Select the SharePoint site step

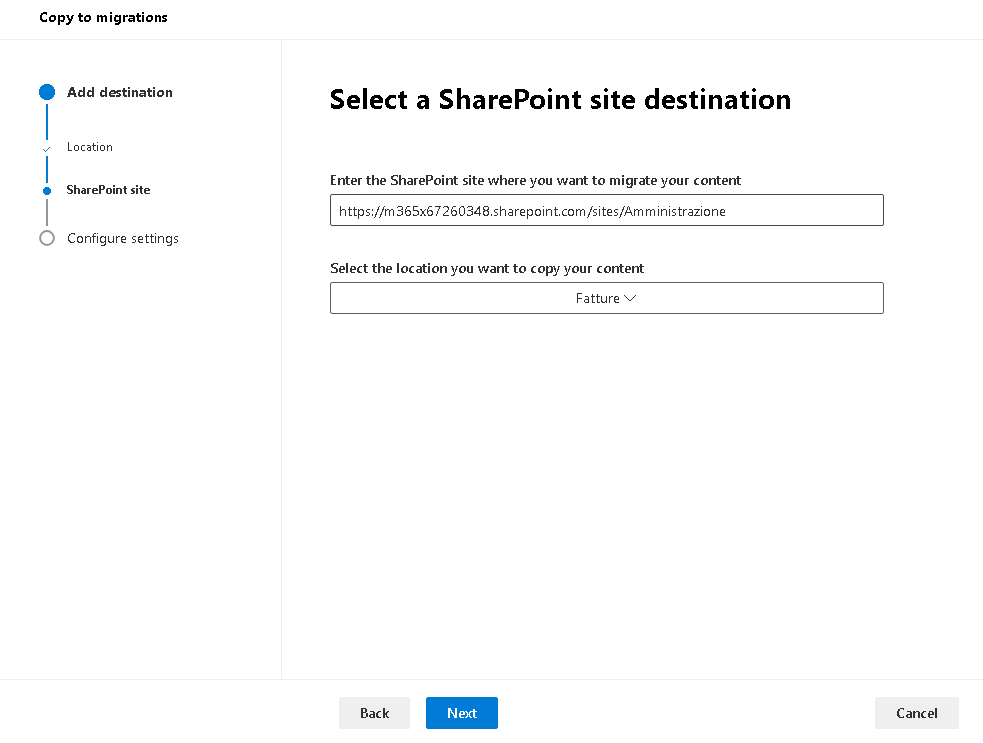pos(108,190)
